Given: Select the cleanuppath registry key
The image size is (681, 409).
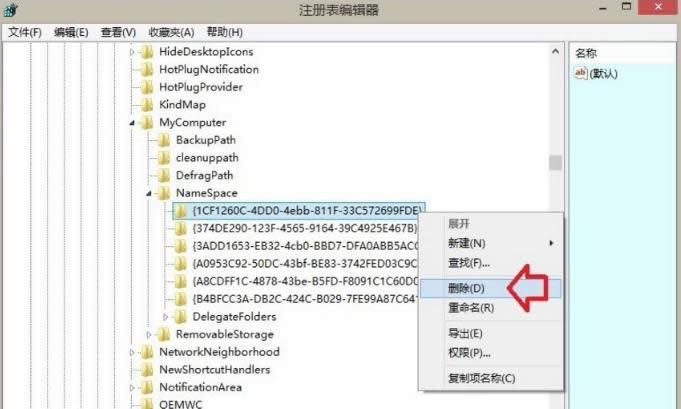Looking at the screenshot, I should [207, 158].
